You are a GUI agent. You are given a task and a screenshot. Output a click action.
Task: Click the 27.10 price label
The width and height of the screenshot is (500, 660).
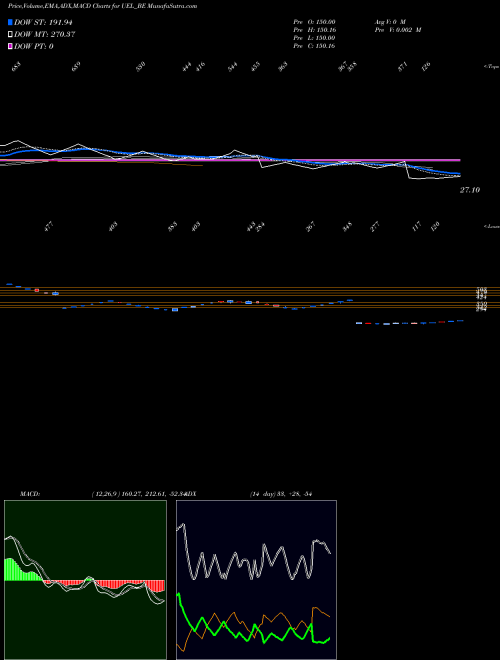[470, 190]
